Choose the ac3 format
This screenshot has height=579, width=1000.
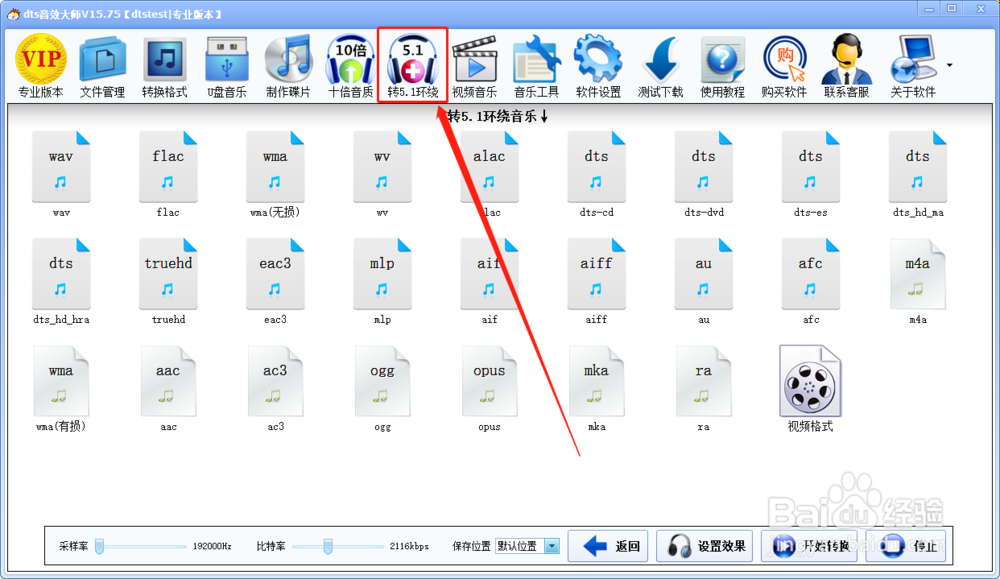click(x=275, y=389)
